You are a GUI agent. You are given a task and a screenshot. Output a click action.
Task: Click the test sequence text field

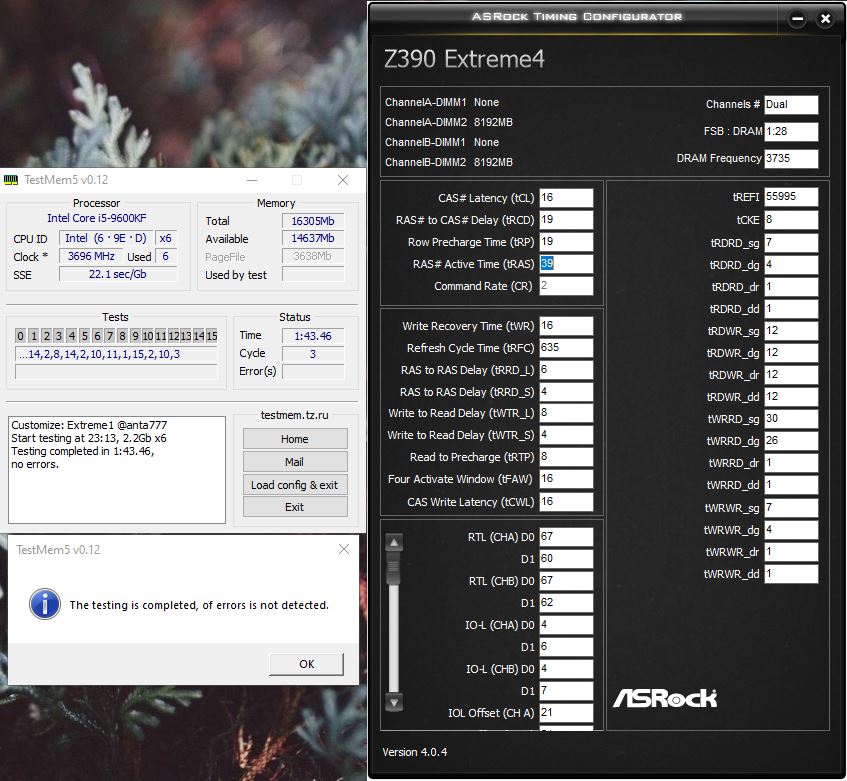[x=116, y=354]
